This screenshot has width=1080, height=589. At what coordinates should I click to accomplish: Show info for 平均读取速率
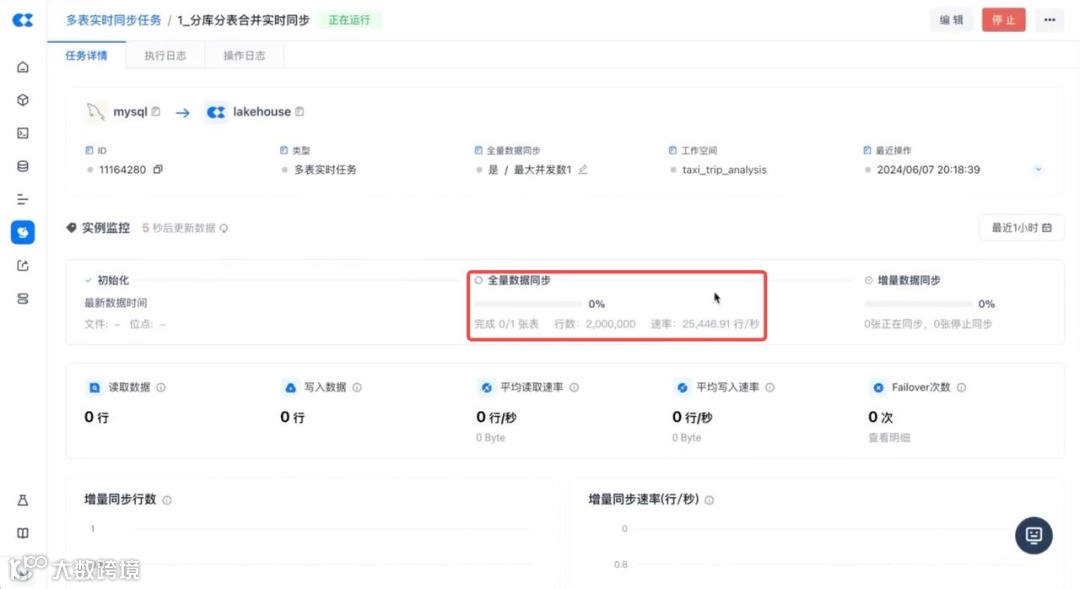point(574,388)
